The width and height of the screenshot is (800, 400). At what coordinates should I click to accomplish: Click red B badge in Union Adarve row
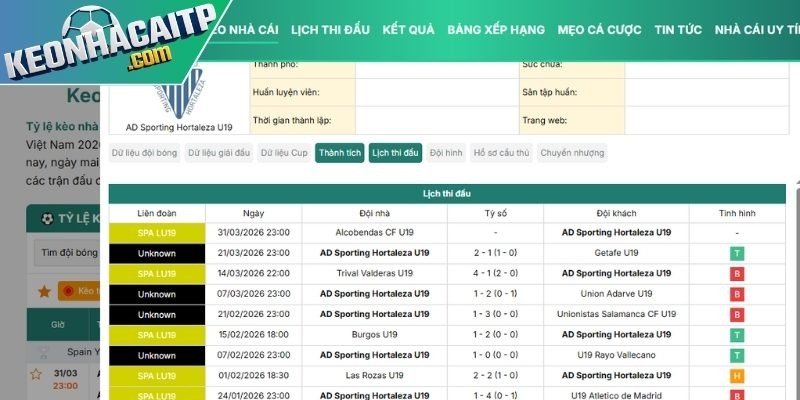click(x=737, y=294)
